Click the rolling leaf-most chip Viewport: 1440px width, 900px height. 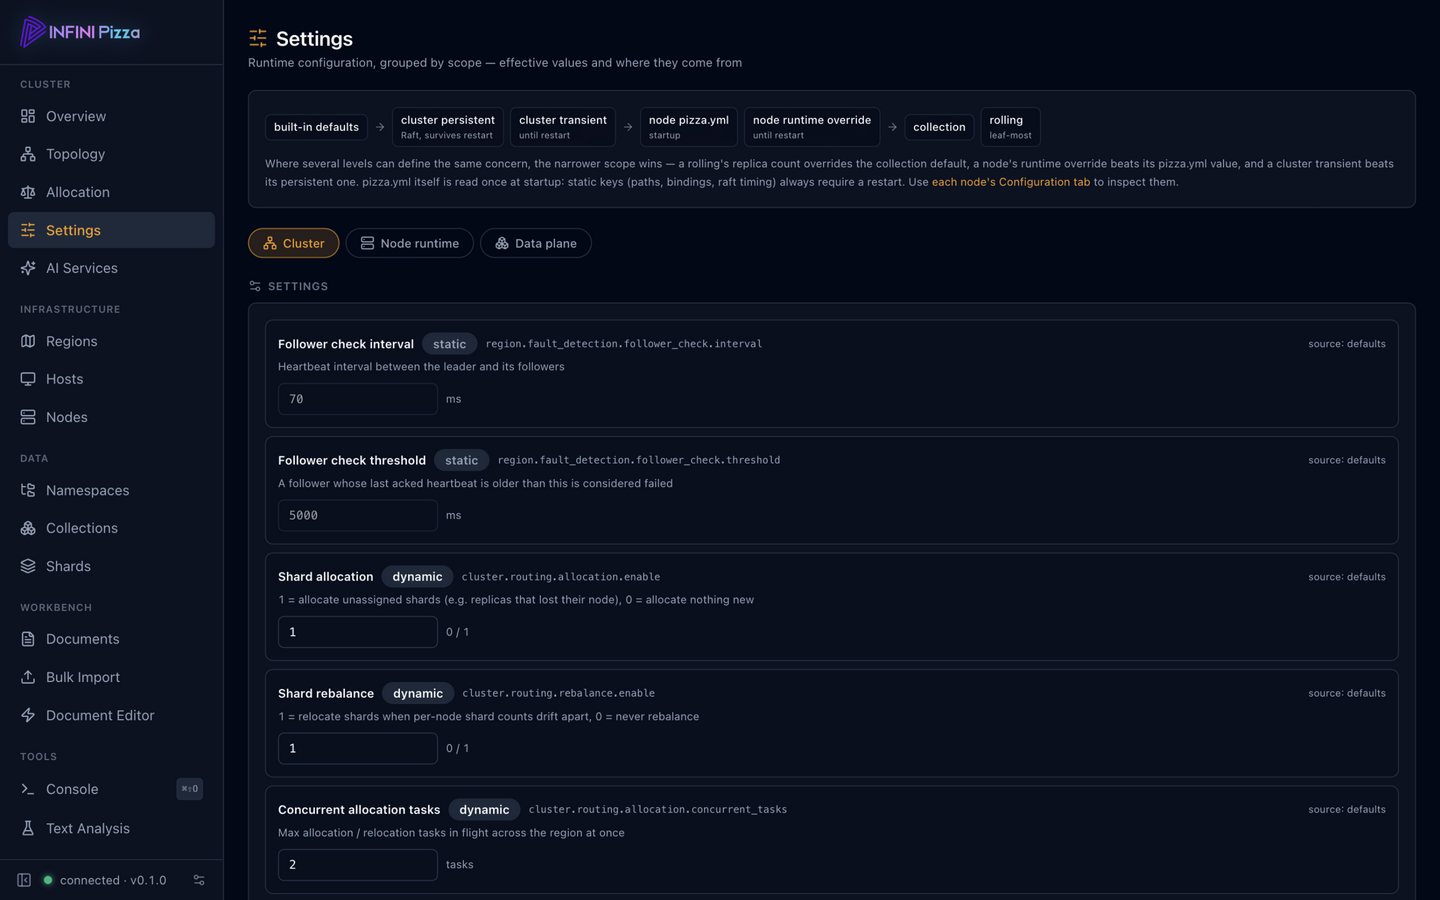[1010, 127]
